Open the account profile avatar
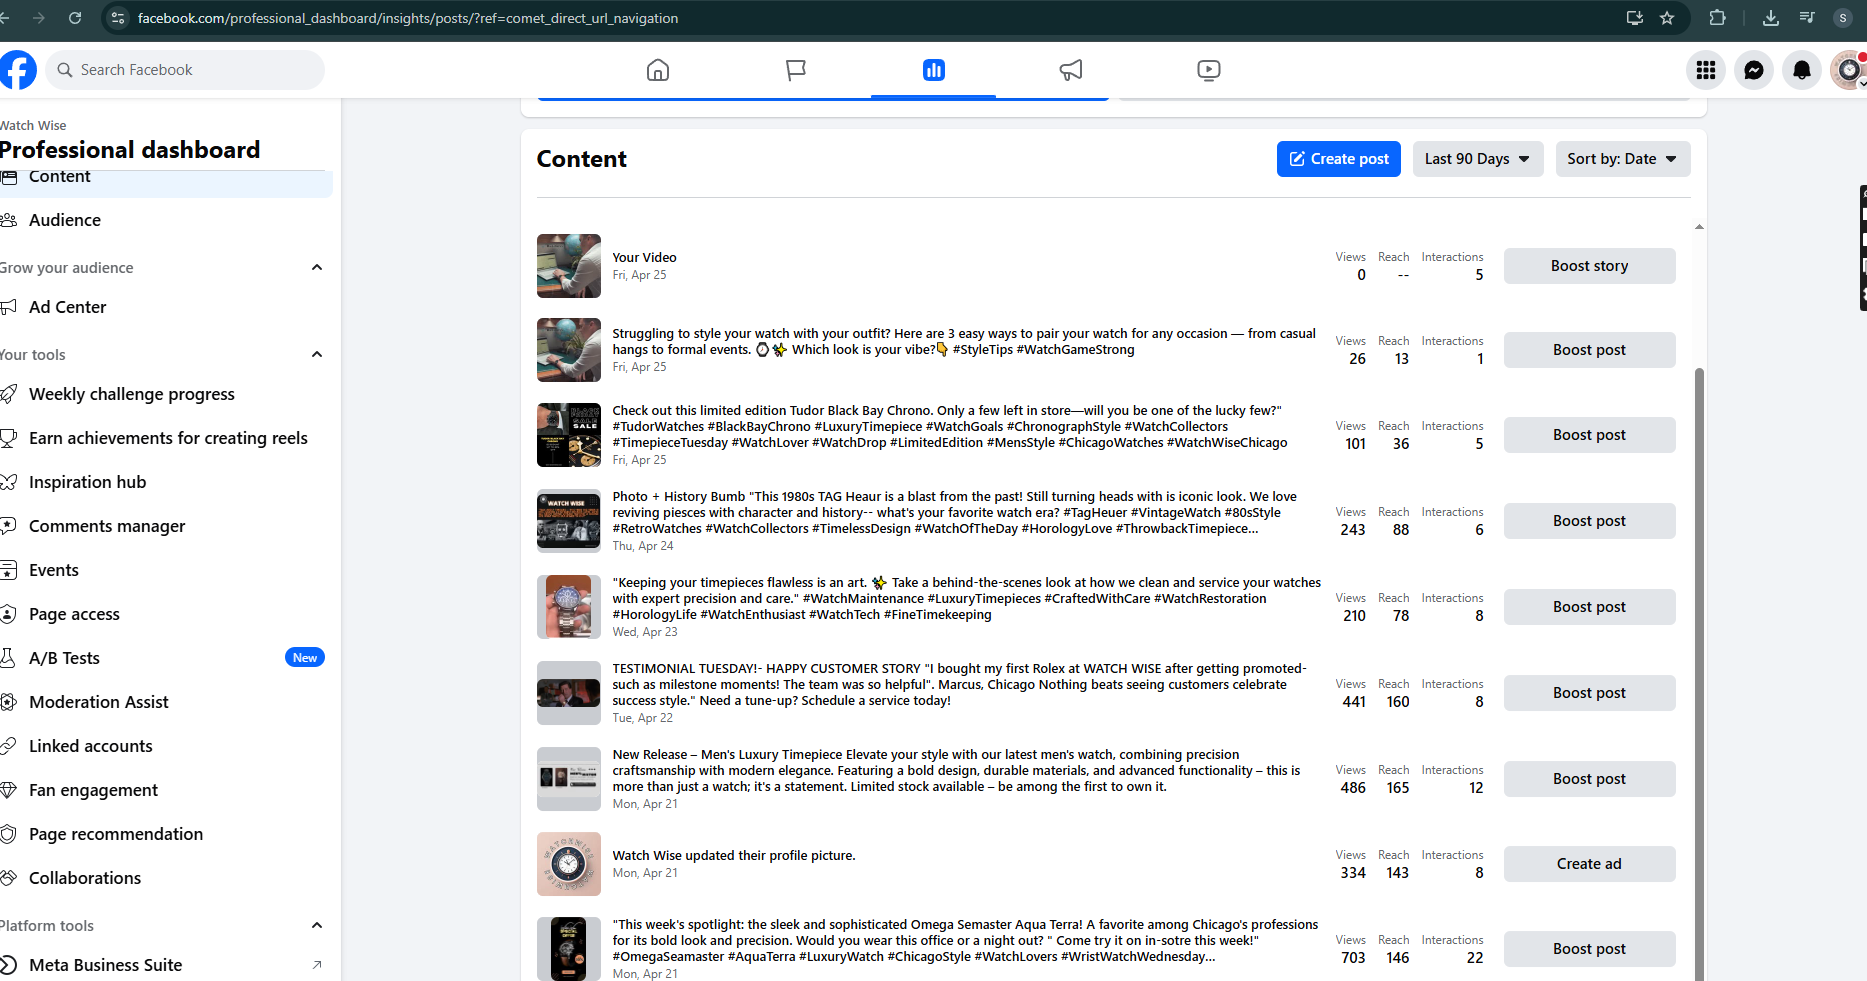The image size is (1867, 981). pos(1848,70)
